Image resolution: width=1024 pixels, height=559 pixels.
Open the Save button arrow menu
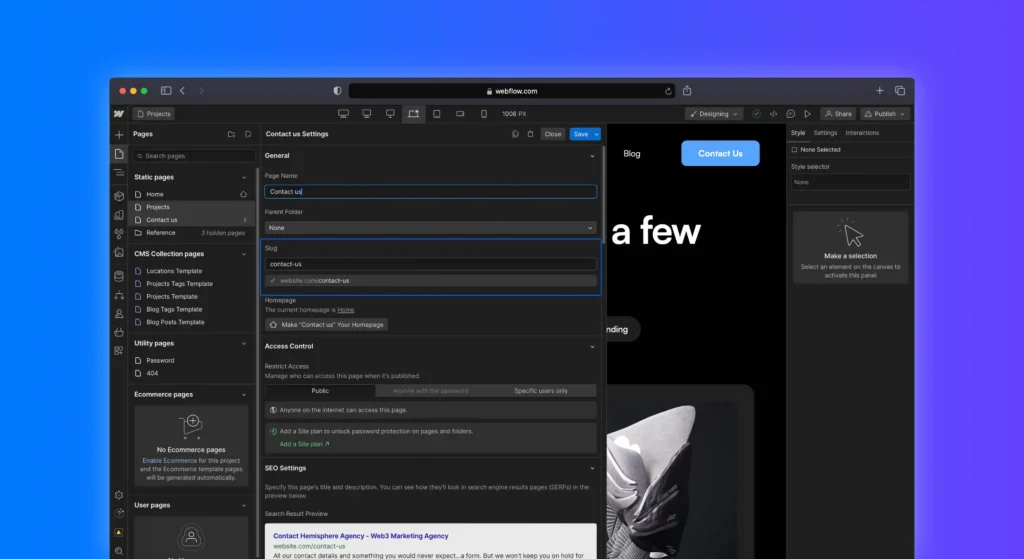coord(596,134)
